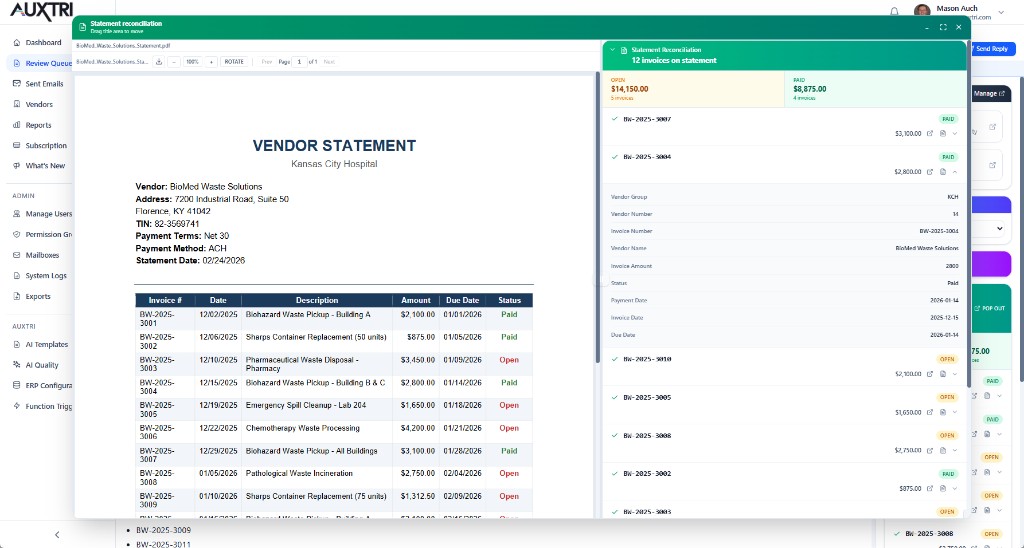Expand details for BW-2025-3002 row
The image size is (1024, 548).
955,489
